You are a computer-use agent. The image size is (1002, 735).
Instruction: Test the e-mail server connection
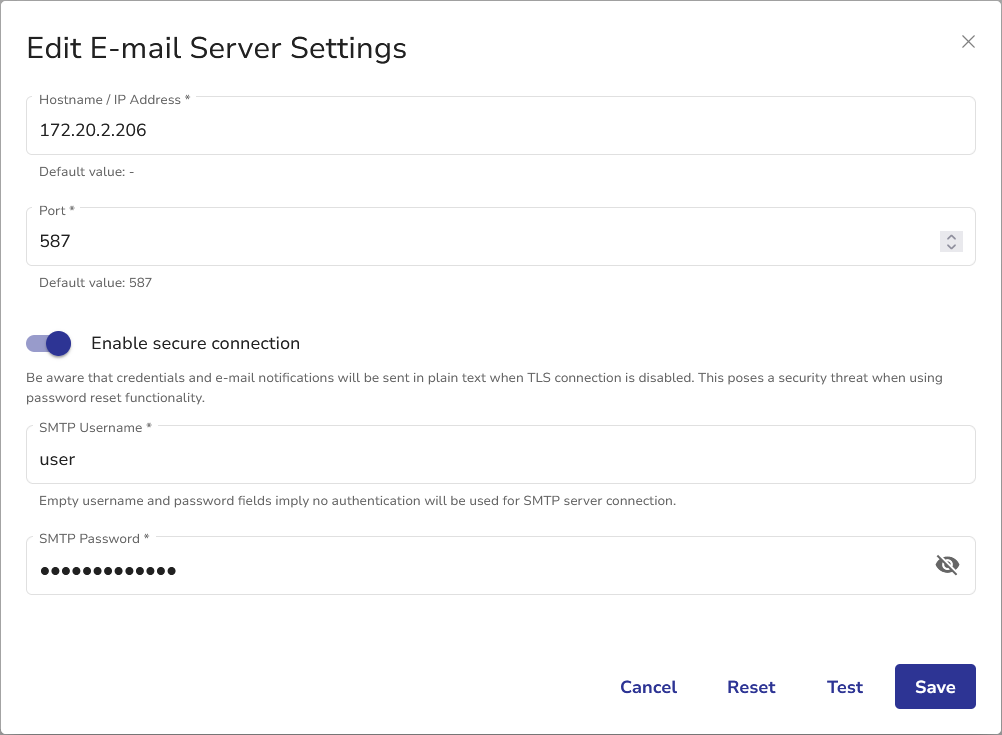845,687
